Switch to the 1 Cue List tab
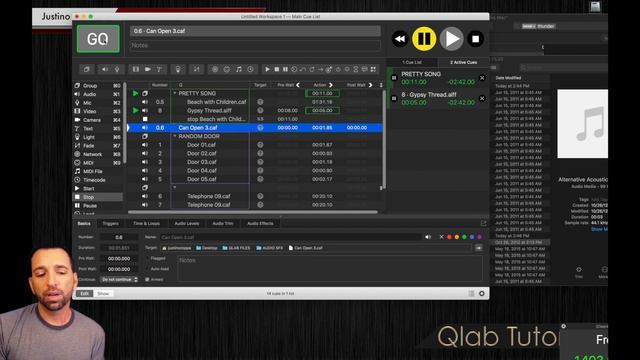 pos(412,62)
